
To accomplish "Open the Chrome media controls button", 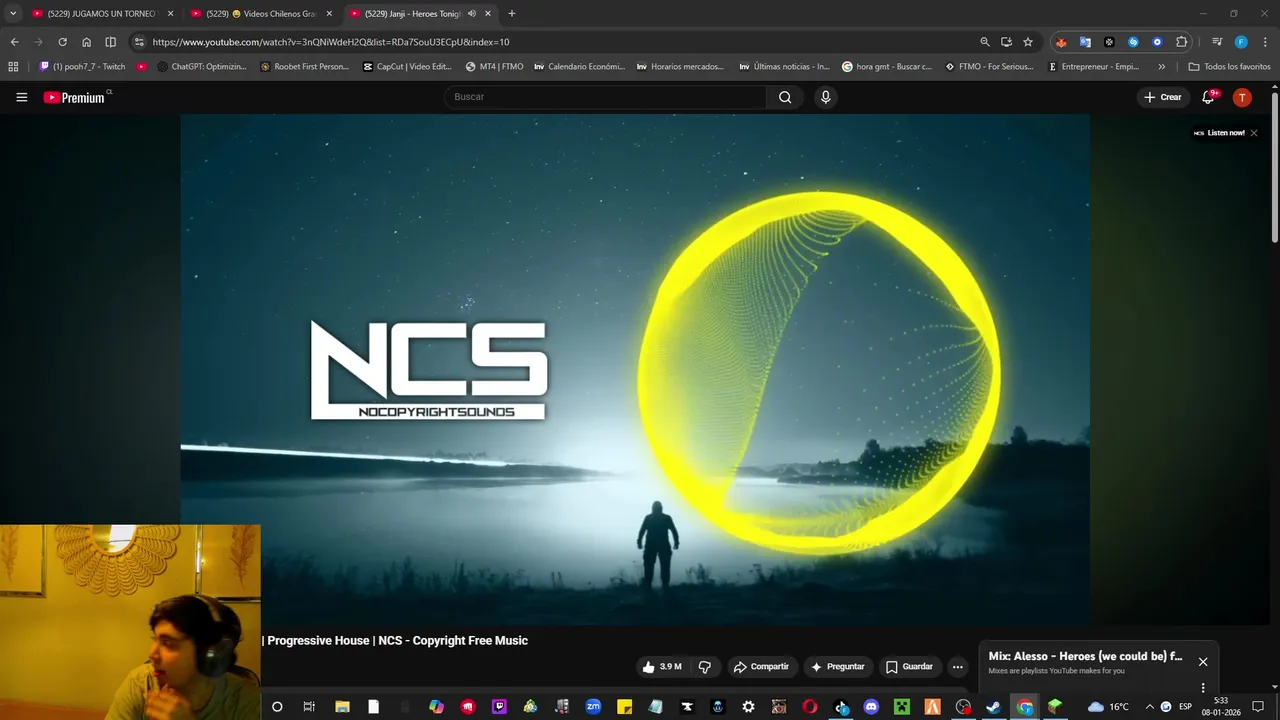I will [1217, 42].
